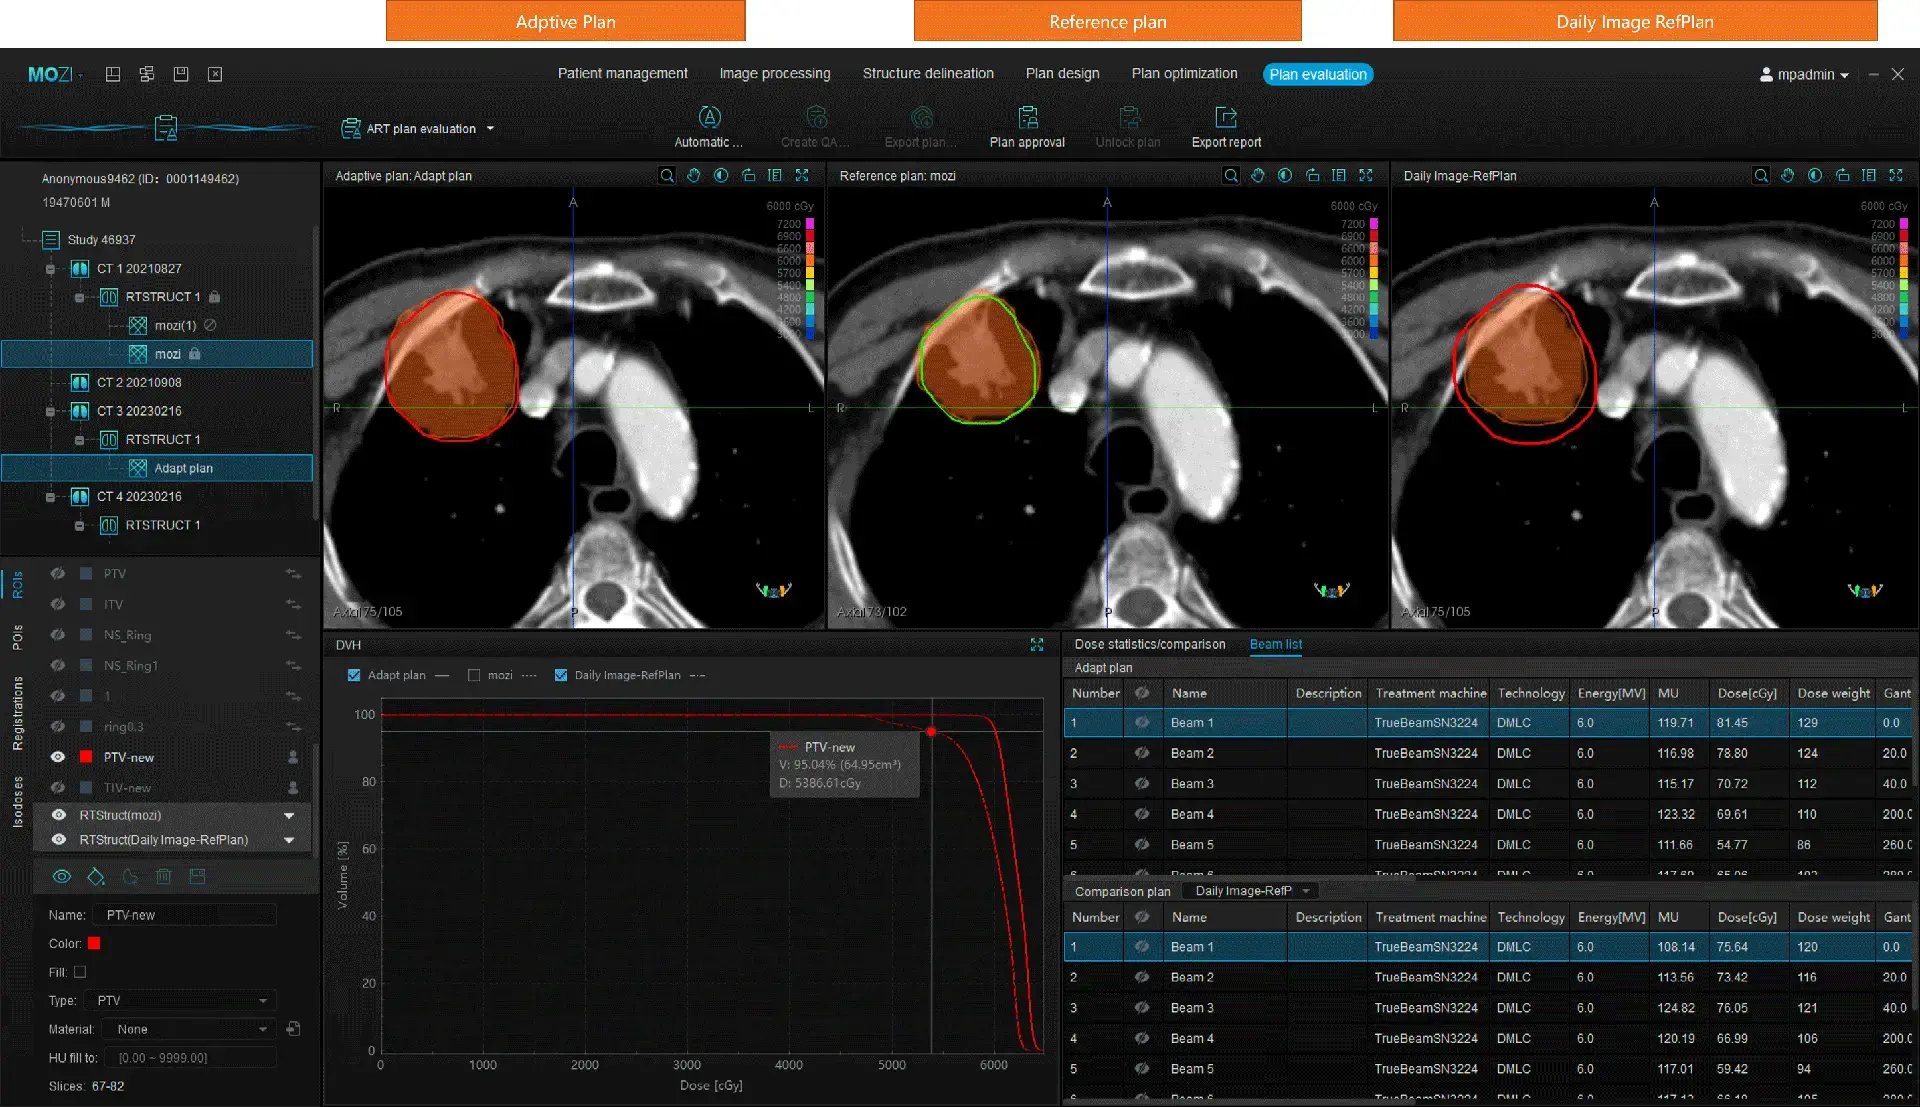The width and height of the screenshot is (1920, 1107).
Task: Hide the PTV-new ROI visibility eye
Action: [x=58, y=757]
